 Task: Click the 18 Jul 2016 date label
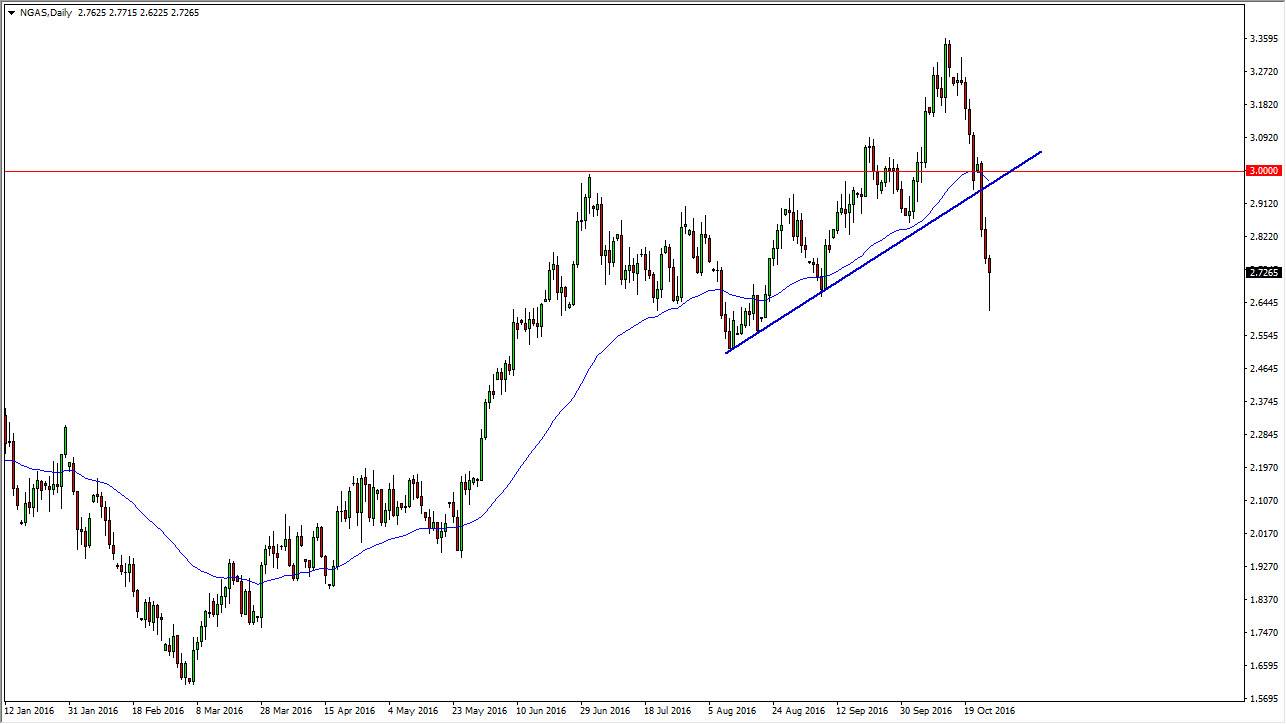[668, 712]
